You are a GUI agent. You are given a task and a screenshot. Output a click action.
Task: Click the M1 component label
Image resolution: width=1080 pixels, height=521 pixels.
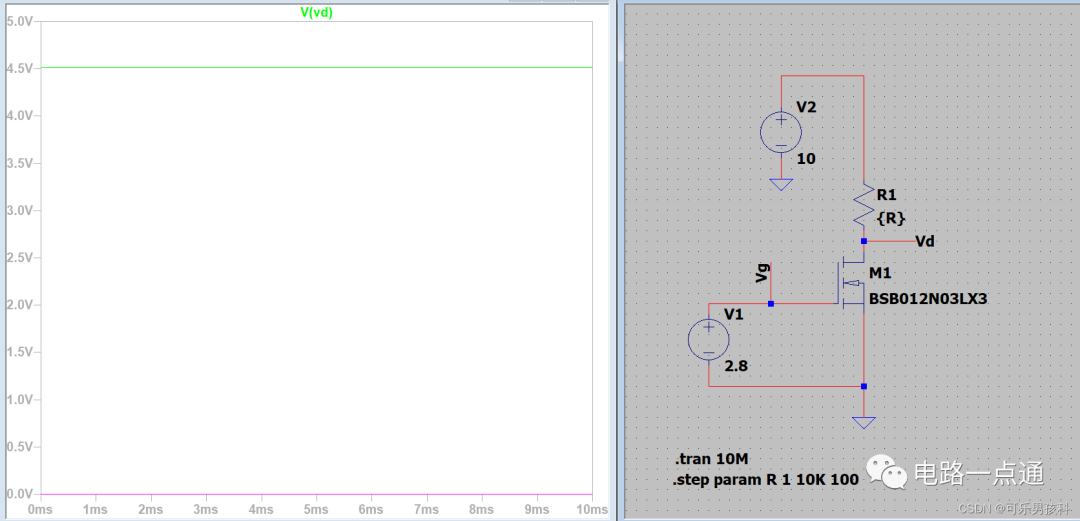[x=881, y=274]
